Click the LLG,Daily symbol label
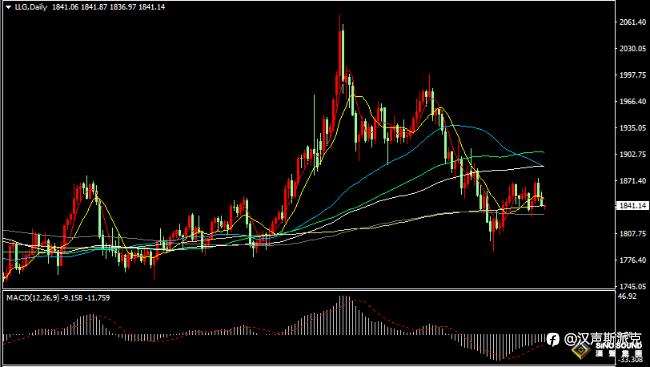This screenshot has width=650, height=367. 31,7
